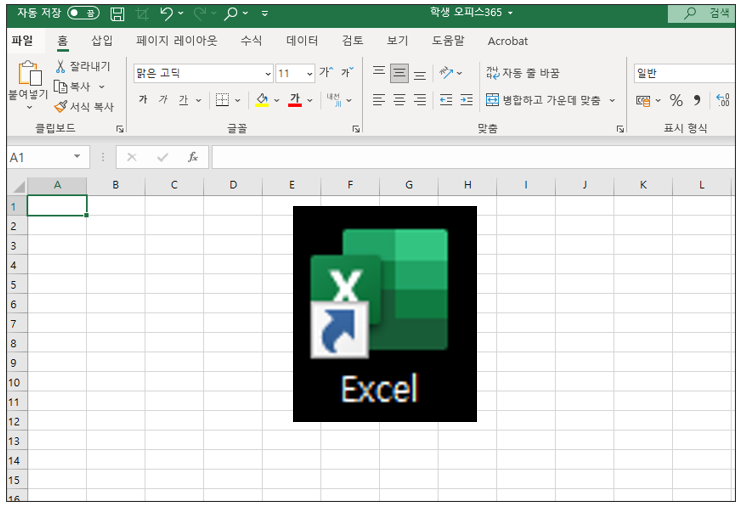Switch to Data (데이터) tab
The width and height of the screenshot is (740, 506).
click(x=302, y=41)
